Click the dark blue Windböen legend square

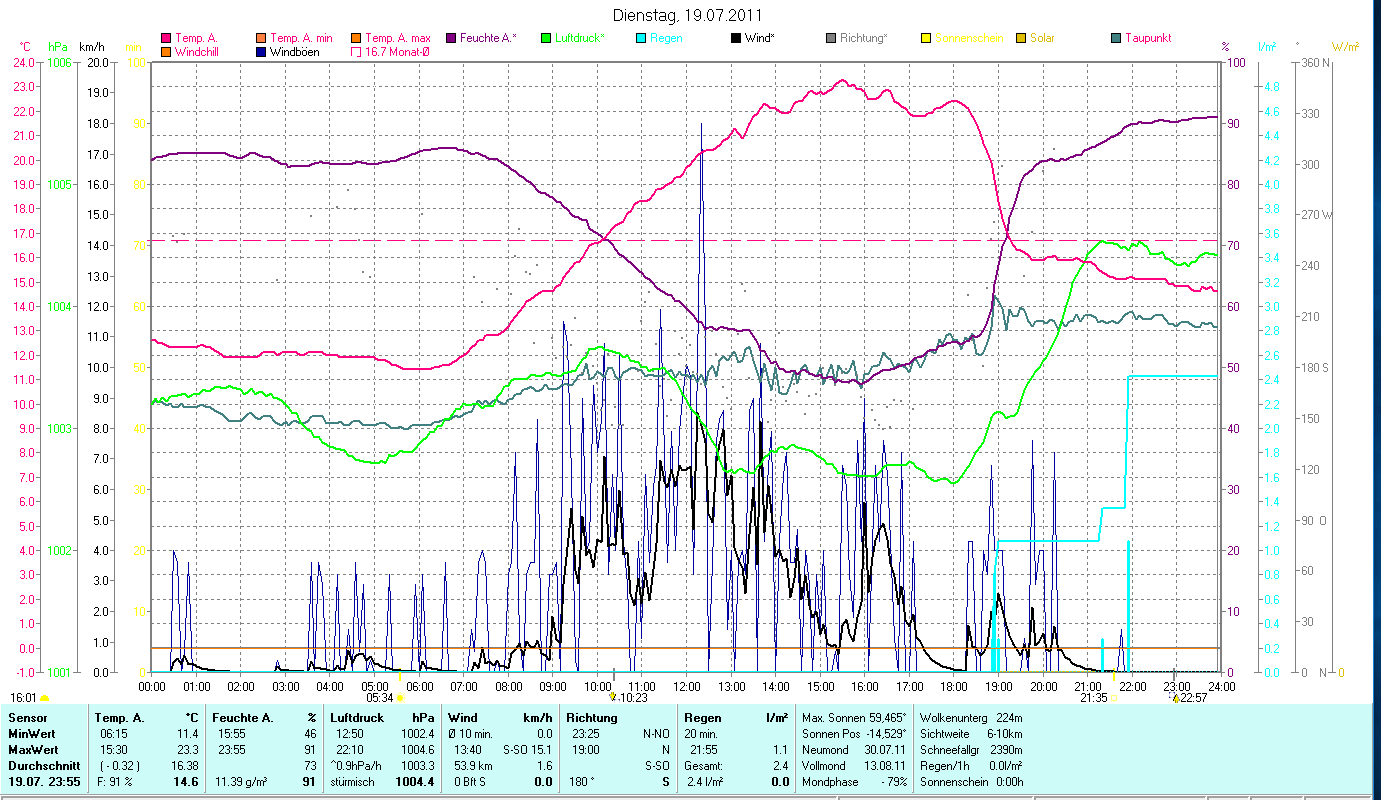(x=262, y=52)
